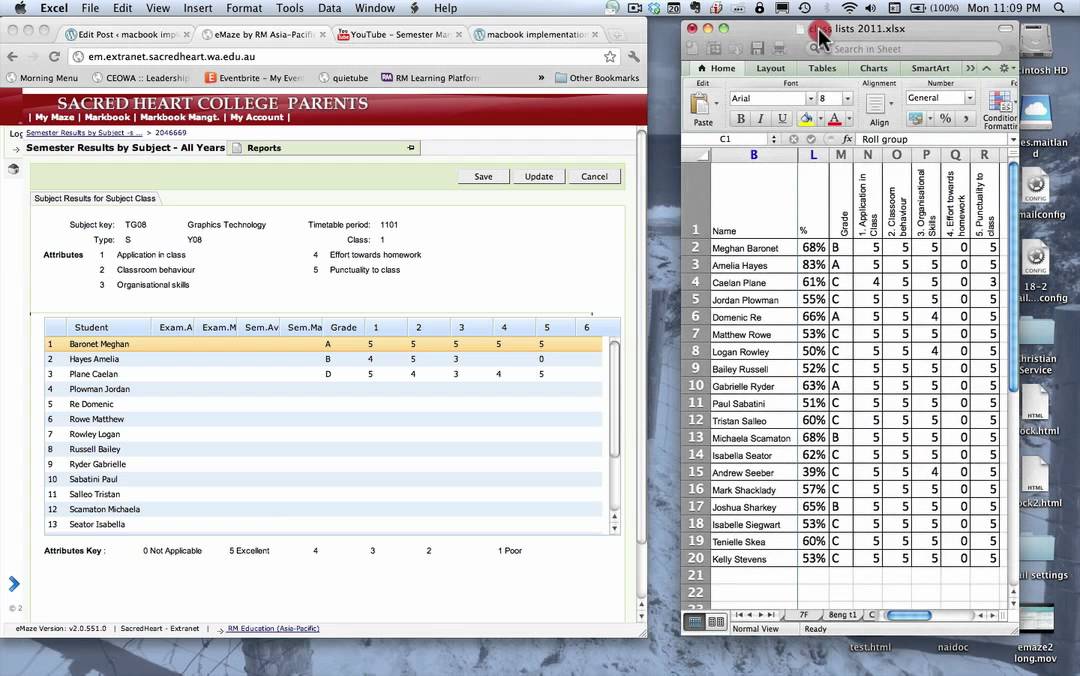Image resolution: width=1080 pixels, height=676 pixels.
Task: Toggle Bold formatting in Excel ribbon
Action: (x=740, y=119)
